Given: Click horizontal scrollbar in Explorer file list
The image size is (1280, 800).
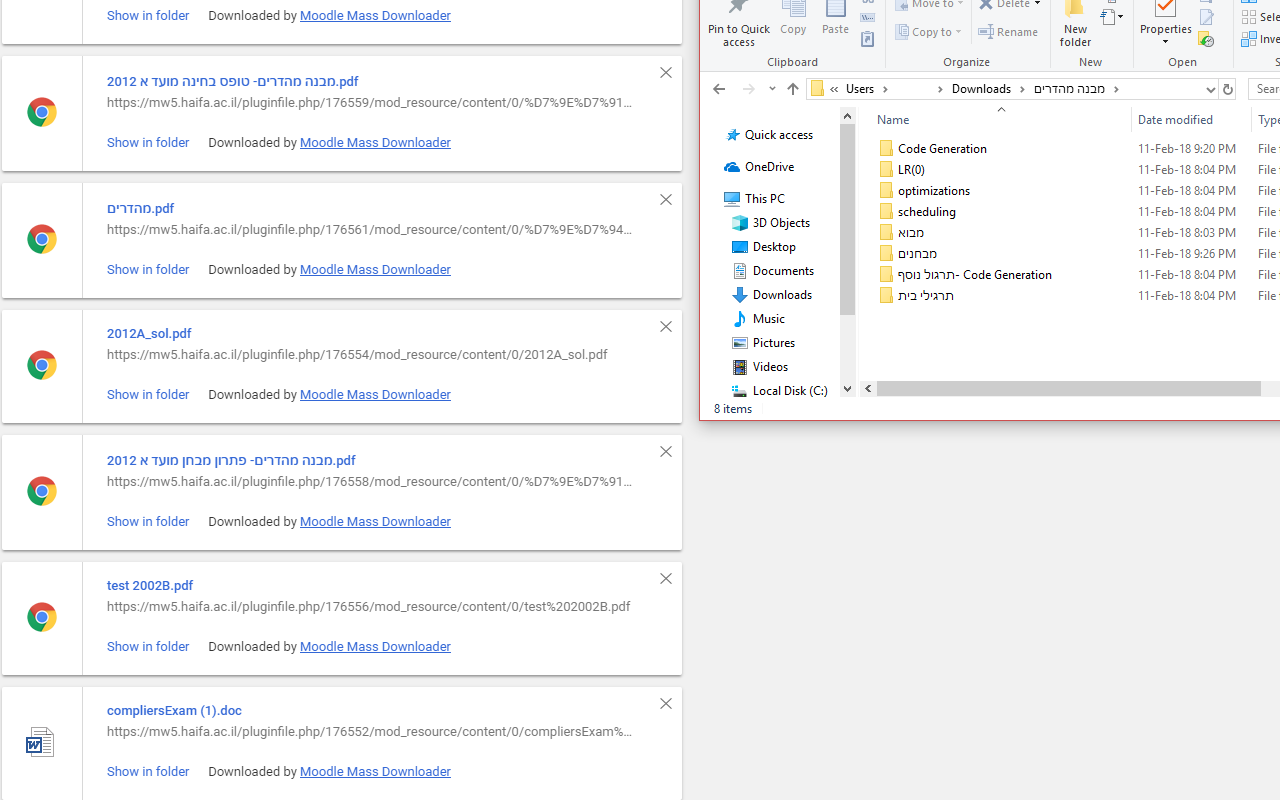Looking at the screenshot, I should coord(1068,389).
